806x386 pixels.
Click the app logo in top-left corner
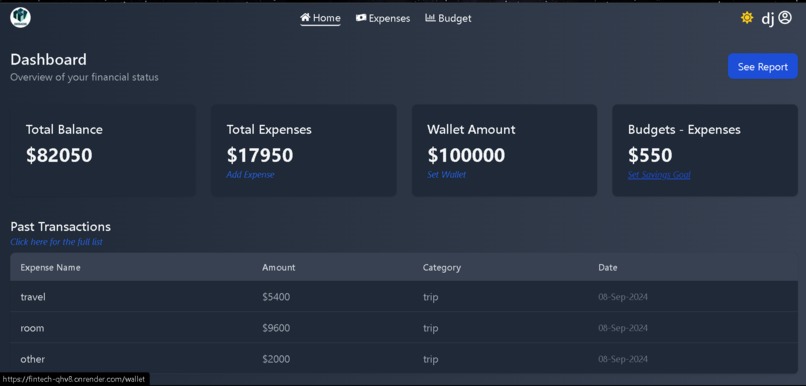[21, 17]
